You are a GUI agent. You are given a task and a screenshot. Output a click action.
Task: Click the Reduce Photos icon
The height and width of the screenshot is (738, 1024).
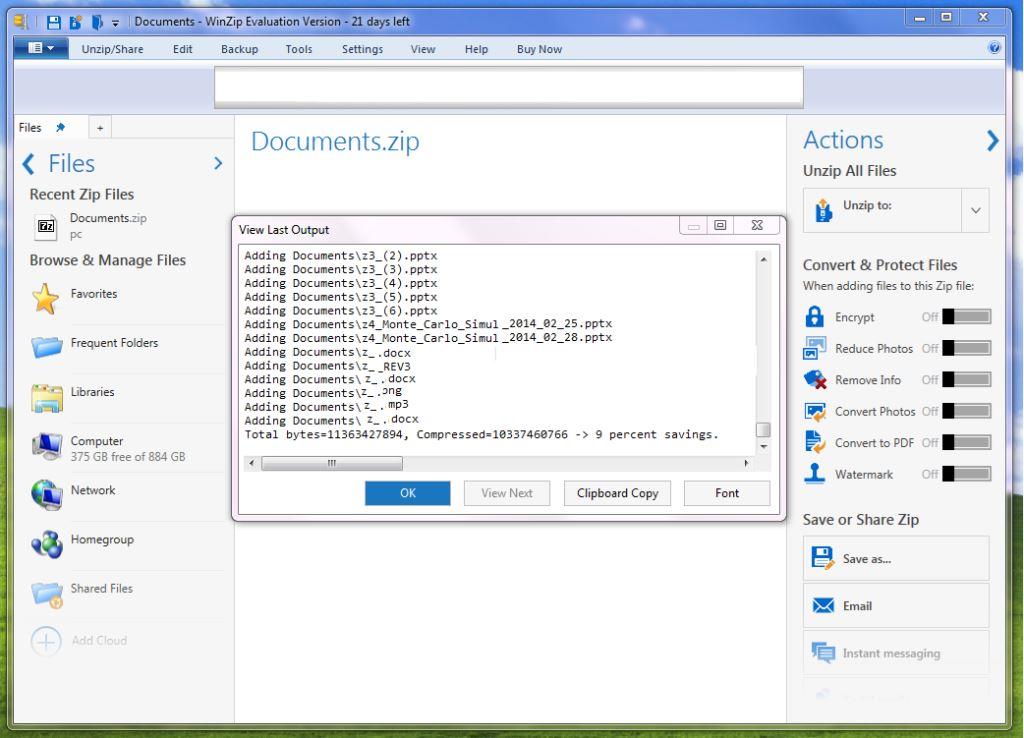(815, 348)
